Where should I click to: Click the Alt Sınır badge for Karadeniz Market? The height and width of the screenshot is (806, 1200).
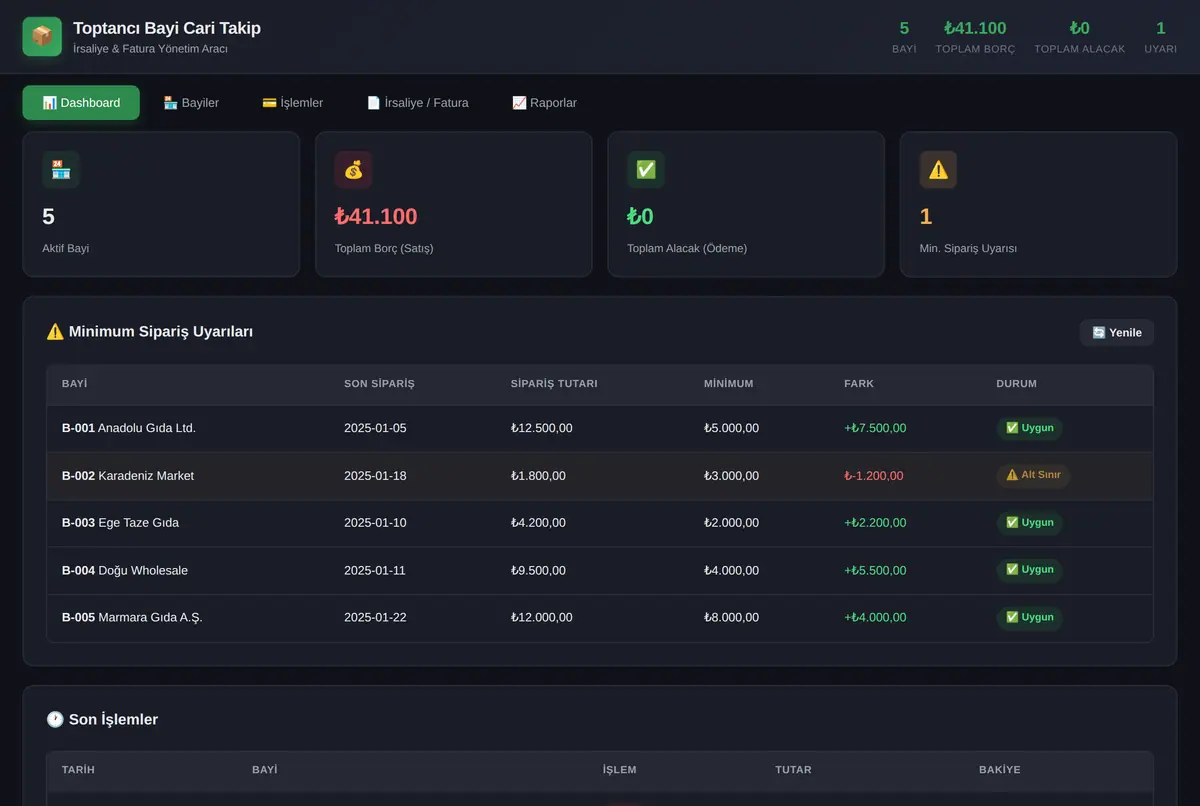(1033, 476)
